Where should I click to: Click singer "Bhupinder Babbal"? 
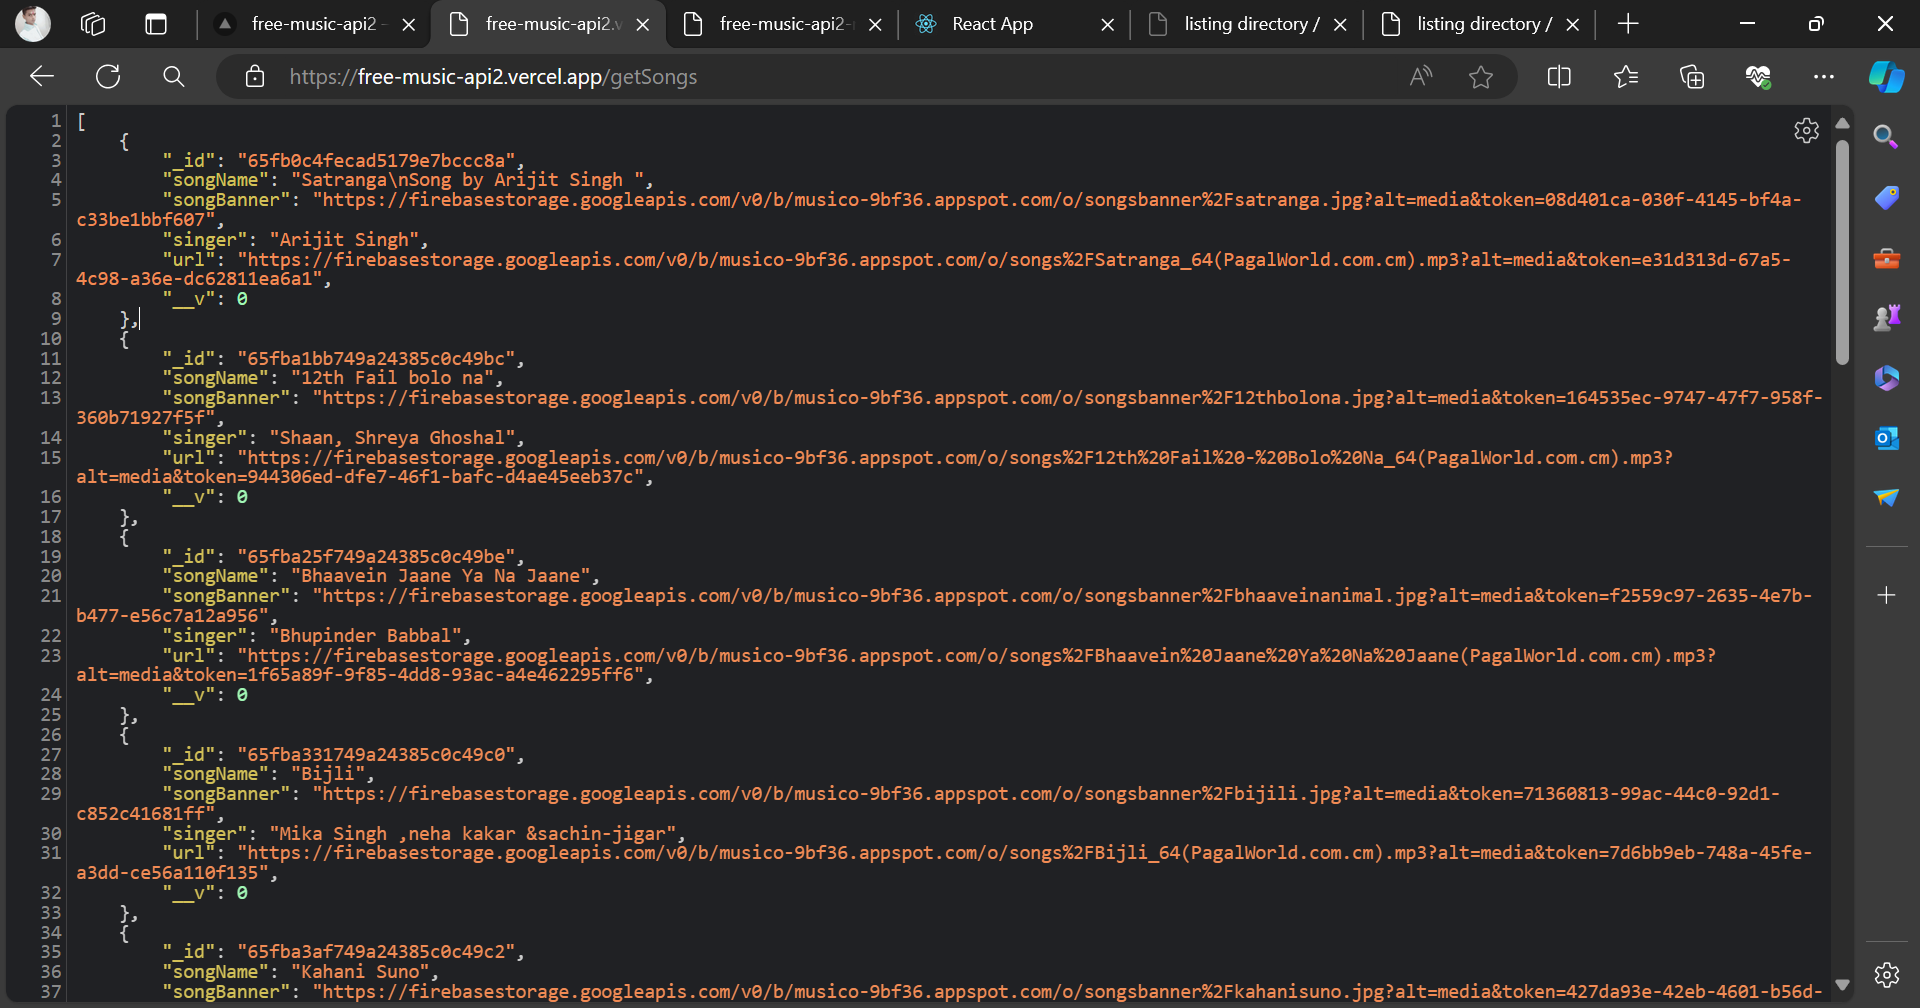pyautogui.click(x=365, y=636)
